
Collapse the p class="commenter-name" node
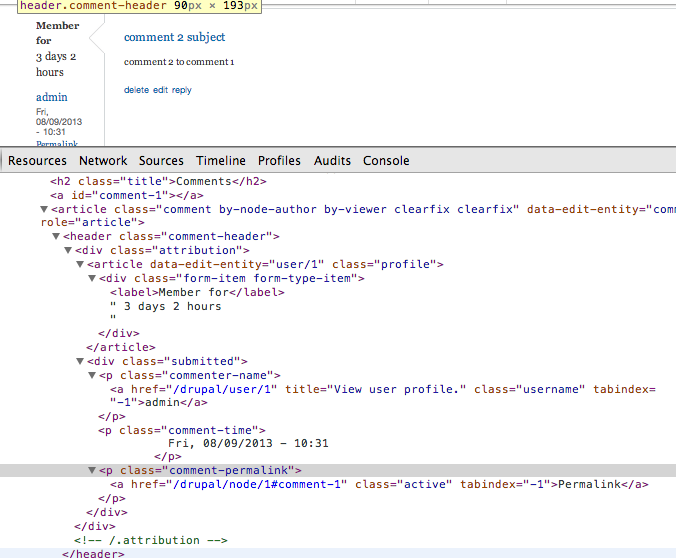coord(93,375)
